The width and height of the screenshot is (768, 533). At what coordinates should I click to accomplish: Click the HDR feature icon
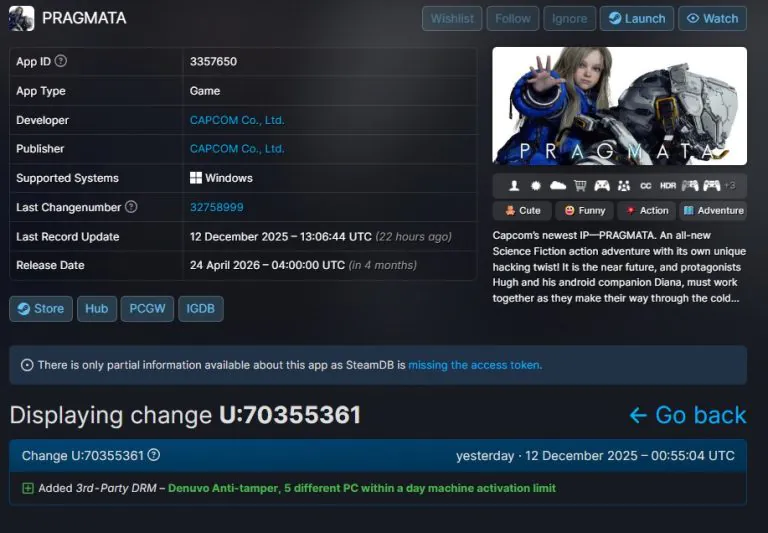pyautogui.click(x=668, y=186)
